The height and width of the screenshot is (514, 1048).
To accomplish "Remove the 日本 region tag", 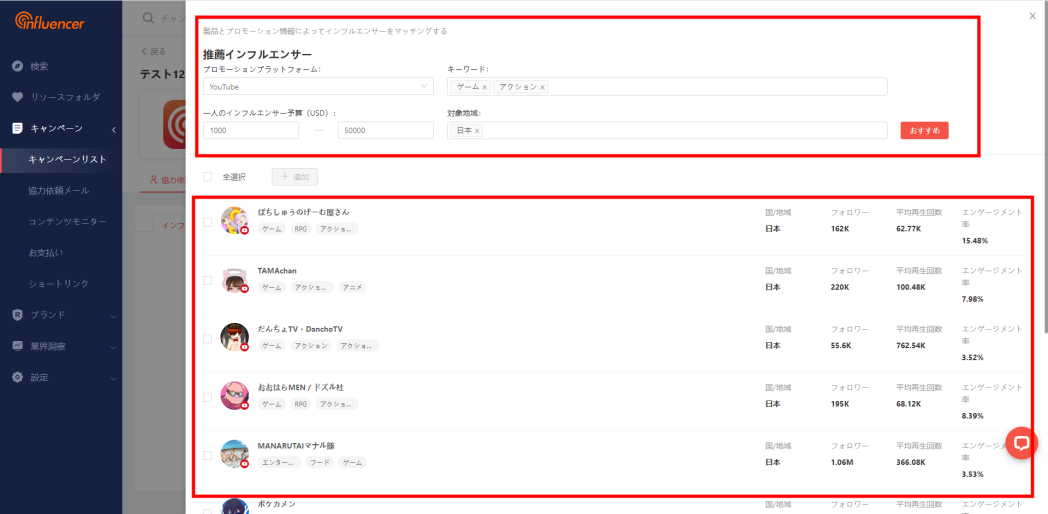I will pyautogui.click(x=477, y=131).
